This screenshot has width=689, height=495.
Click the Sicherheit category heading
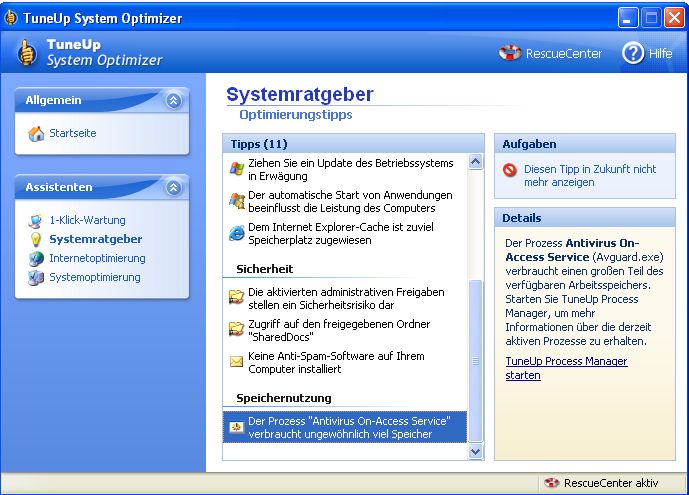264,269
